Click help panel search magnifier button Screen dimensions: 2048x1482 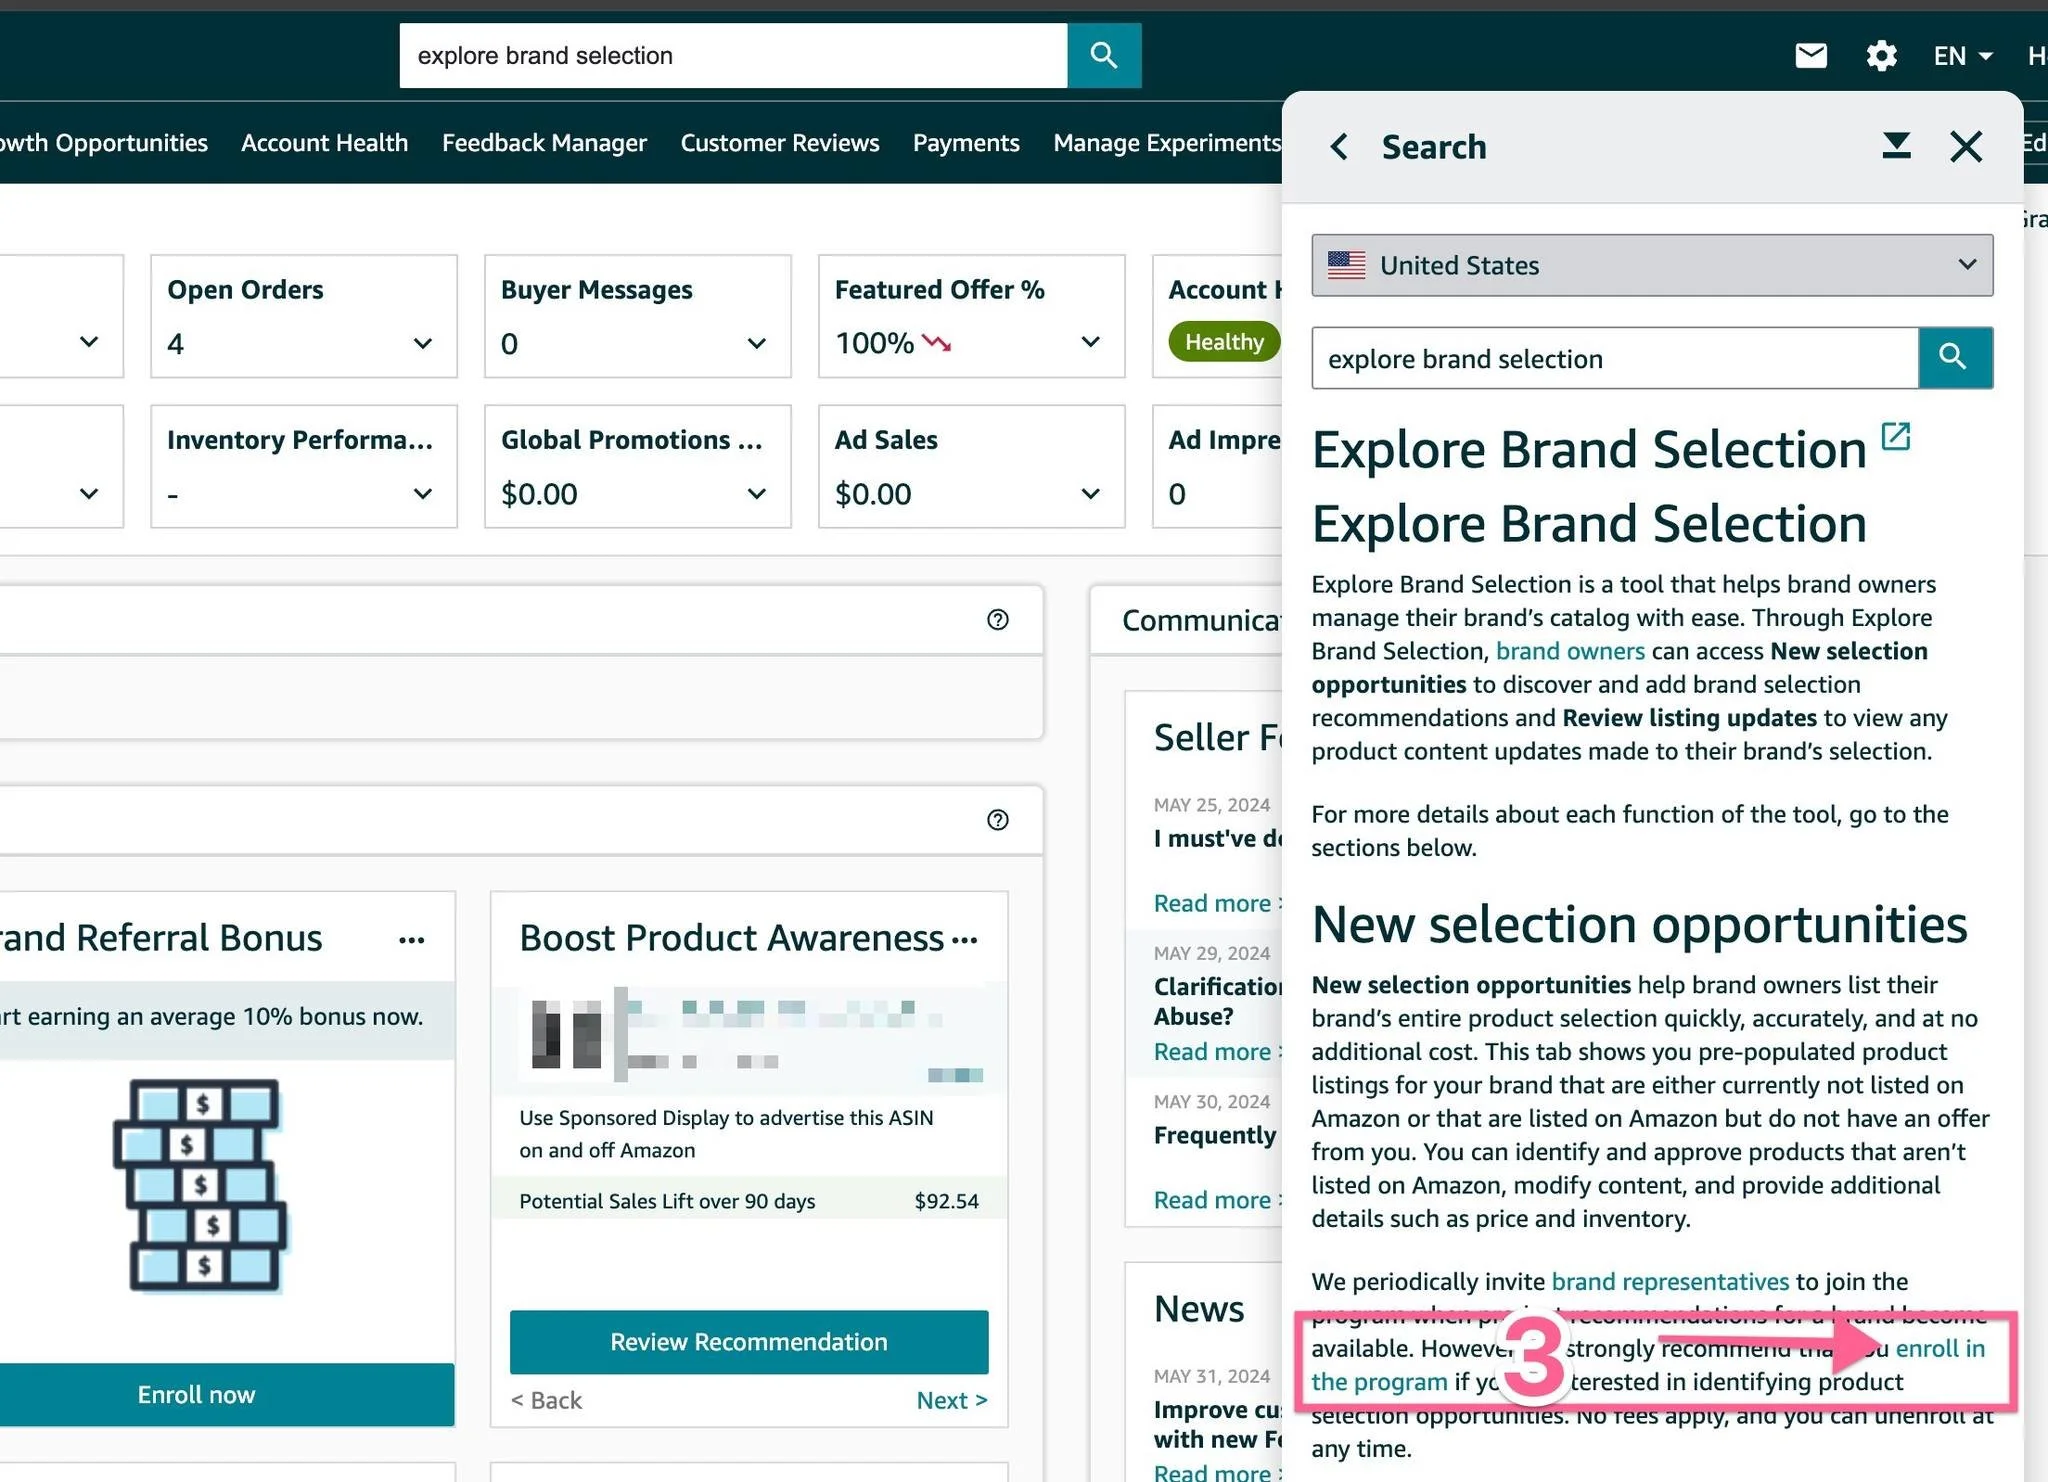click(x=1954, y=358)
